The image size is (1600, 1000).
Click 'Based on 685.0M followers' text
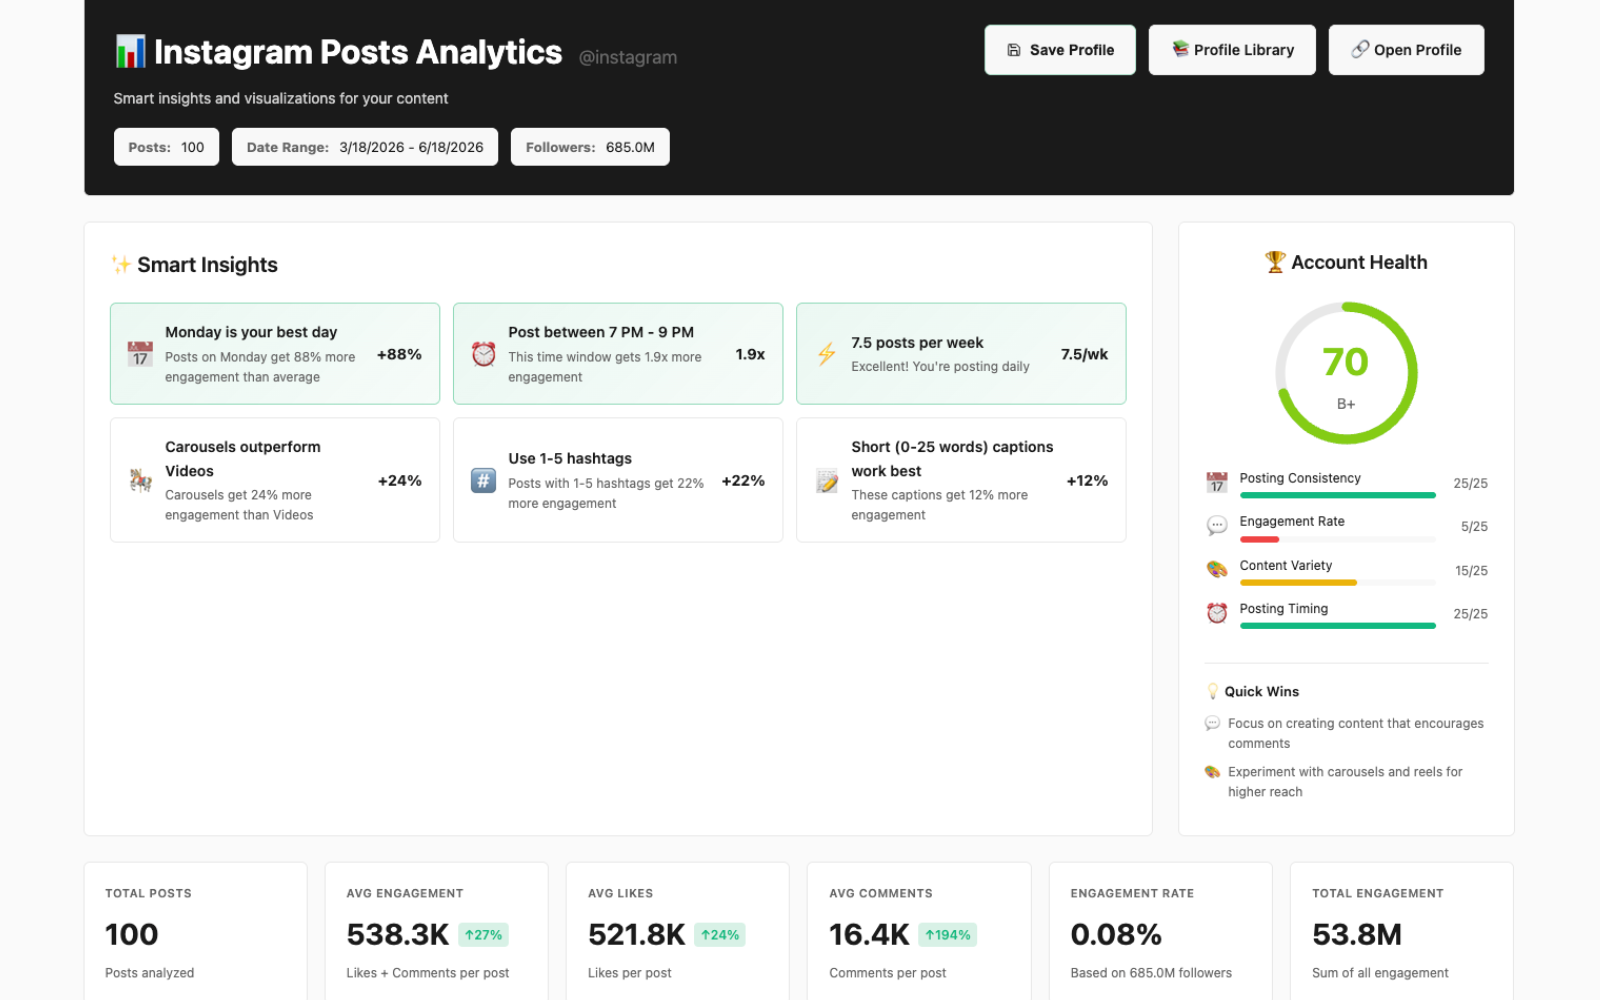(1151, 973)
